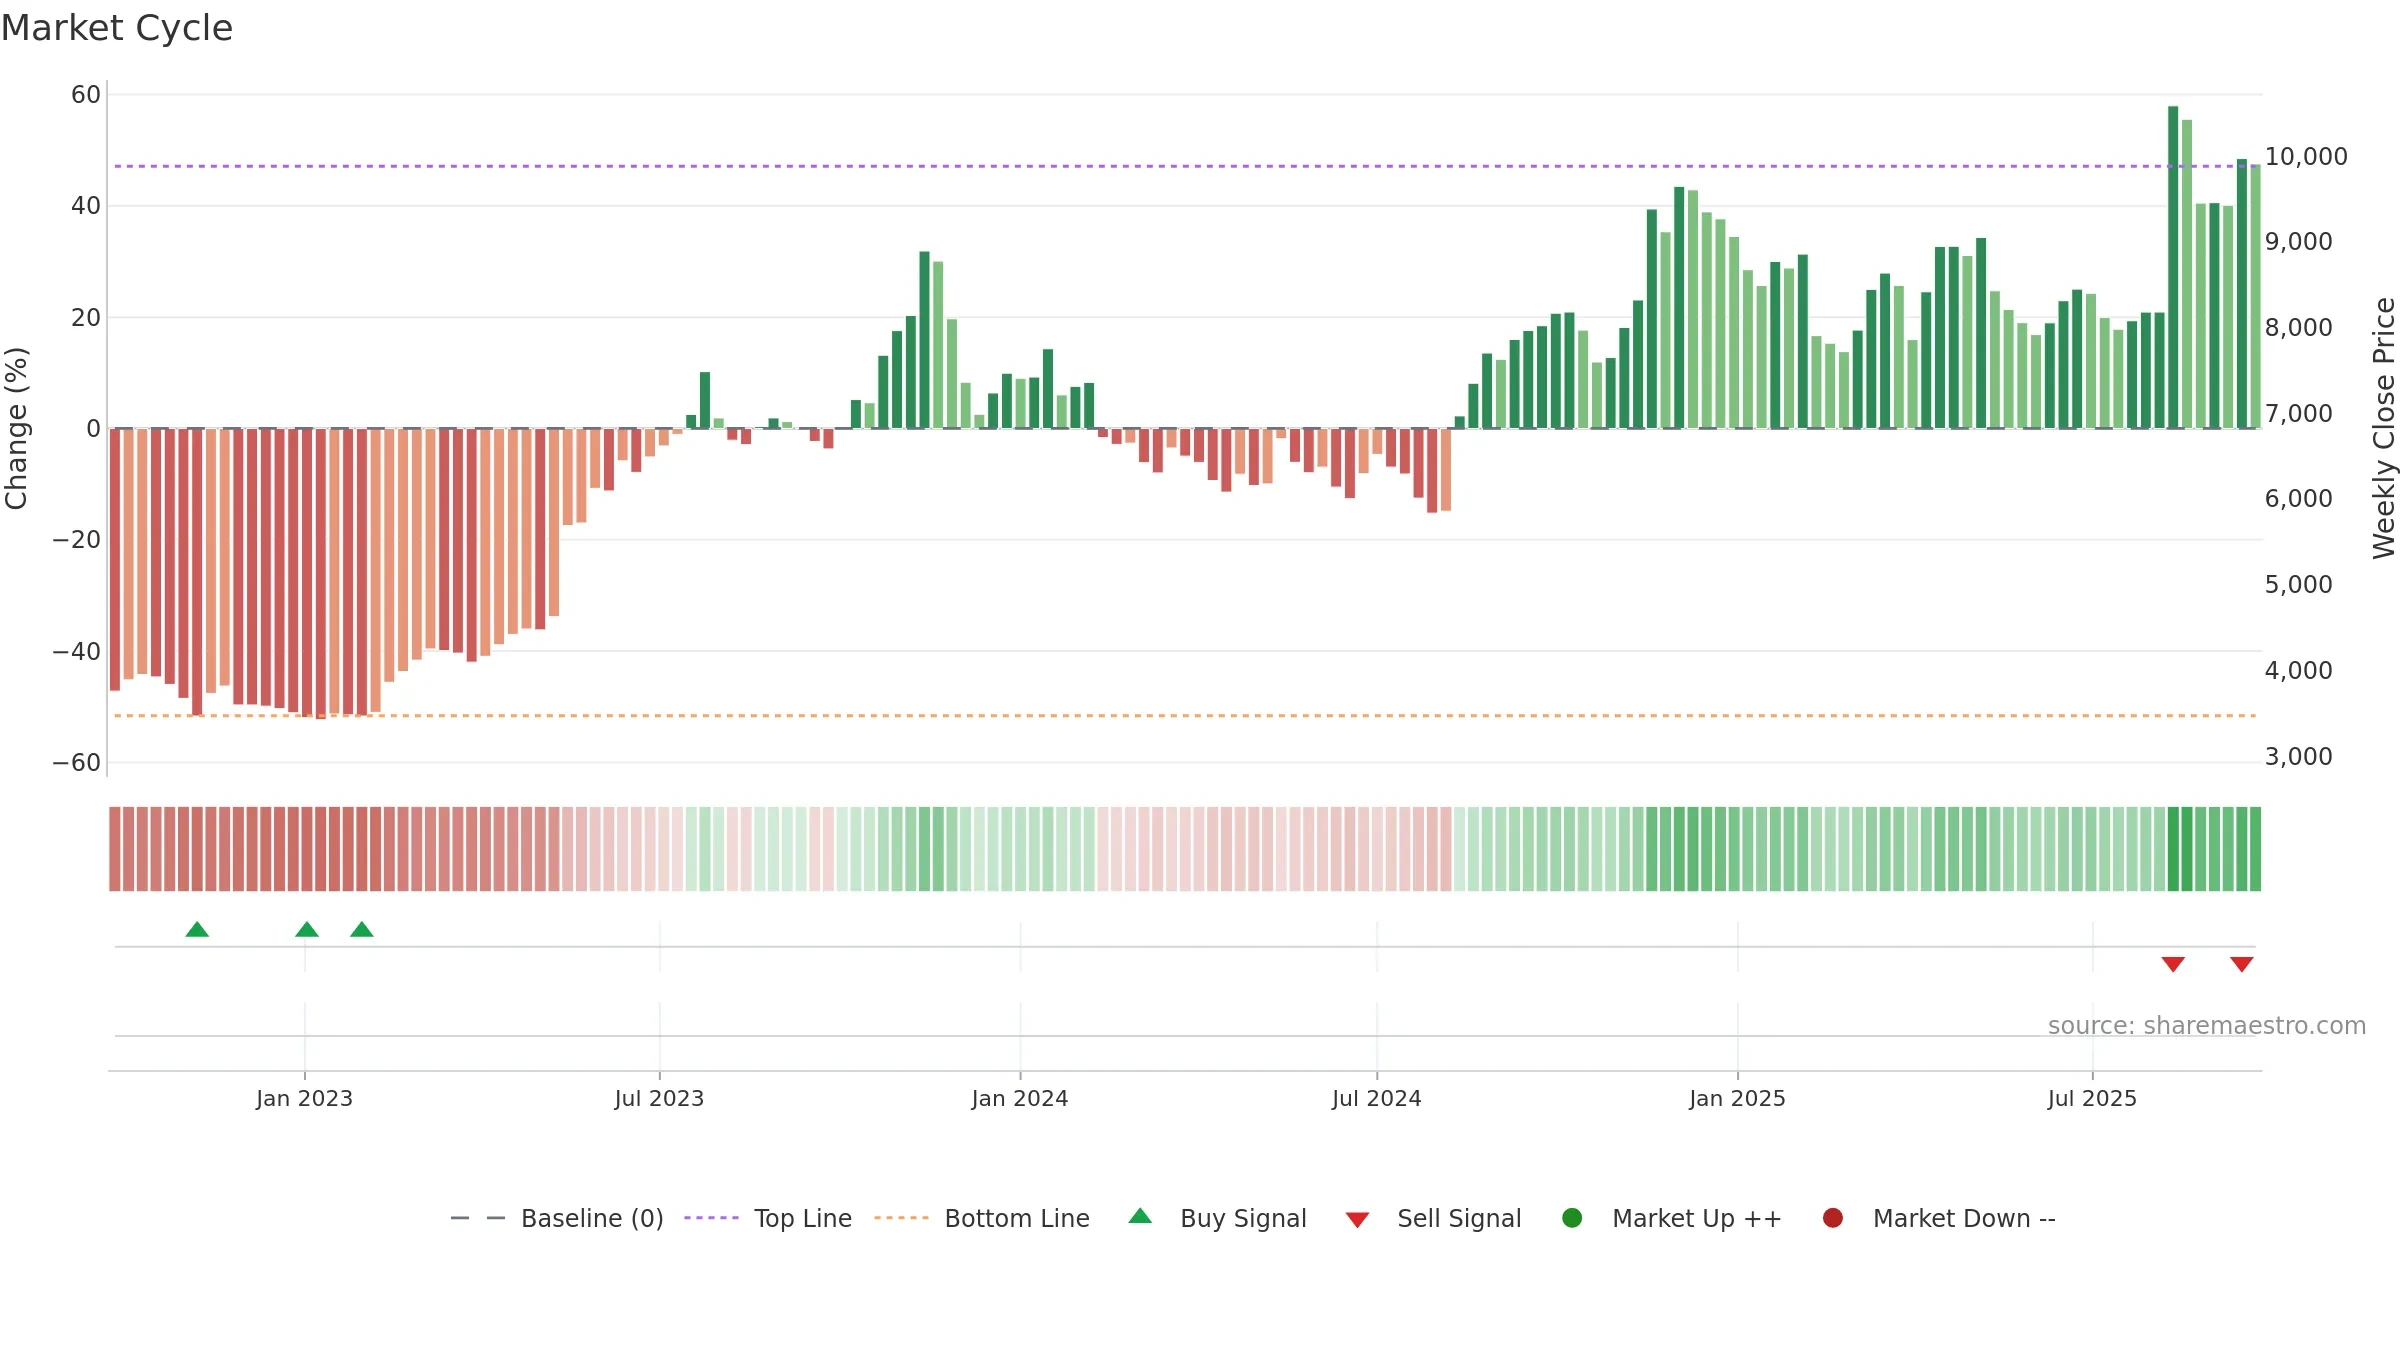Click the 40 tick on the Change axis

tap(86, 206)
